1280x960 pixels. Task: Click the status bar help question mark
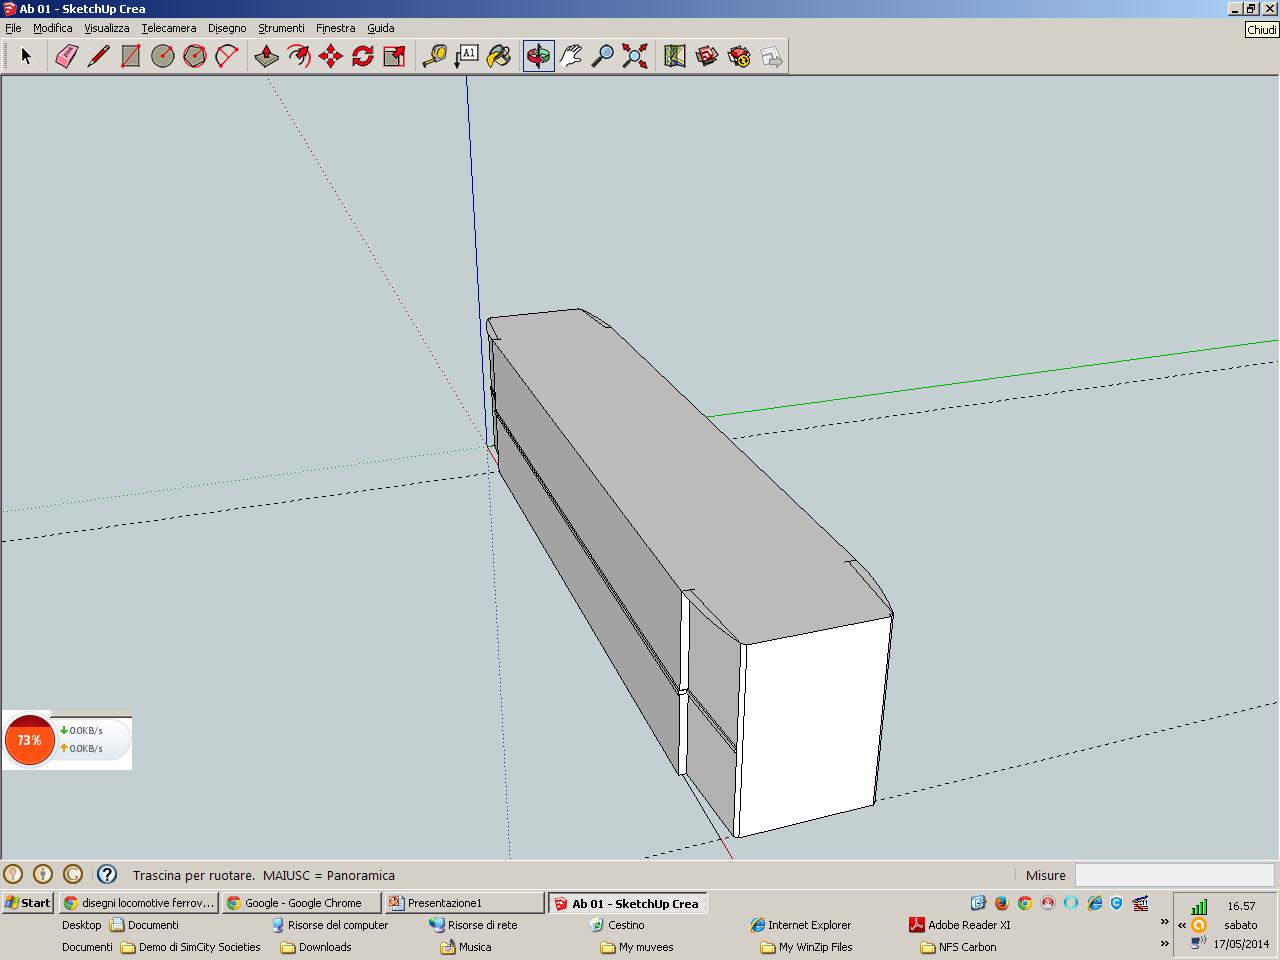point(107,874)
